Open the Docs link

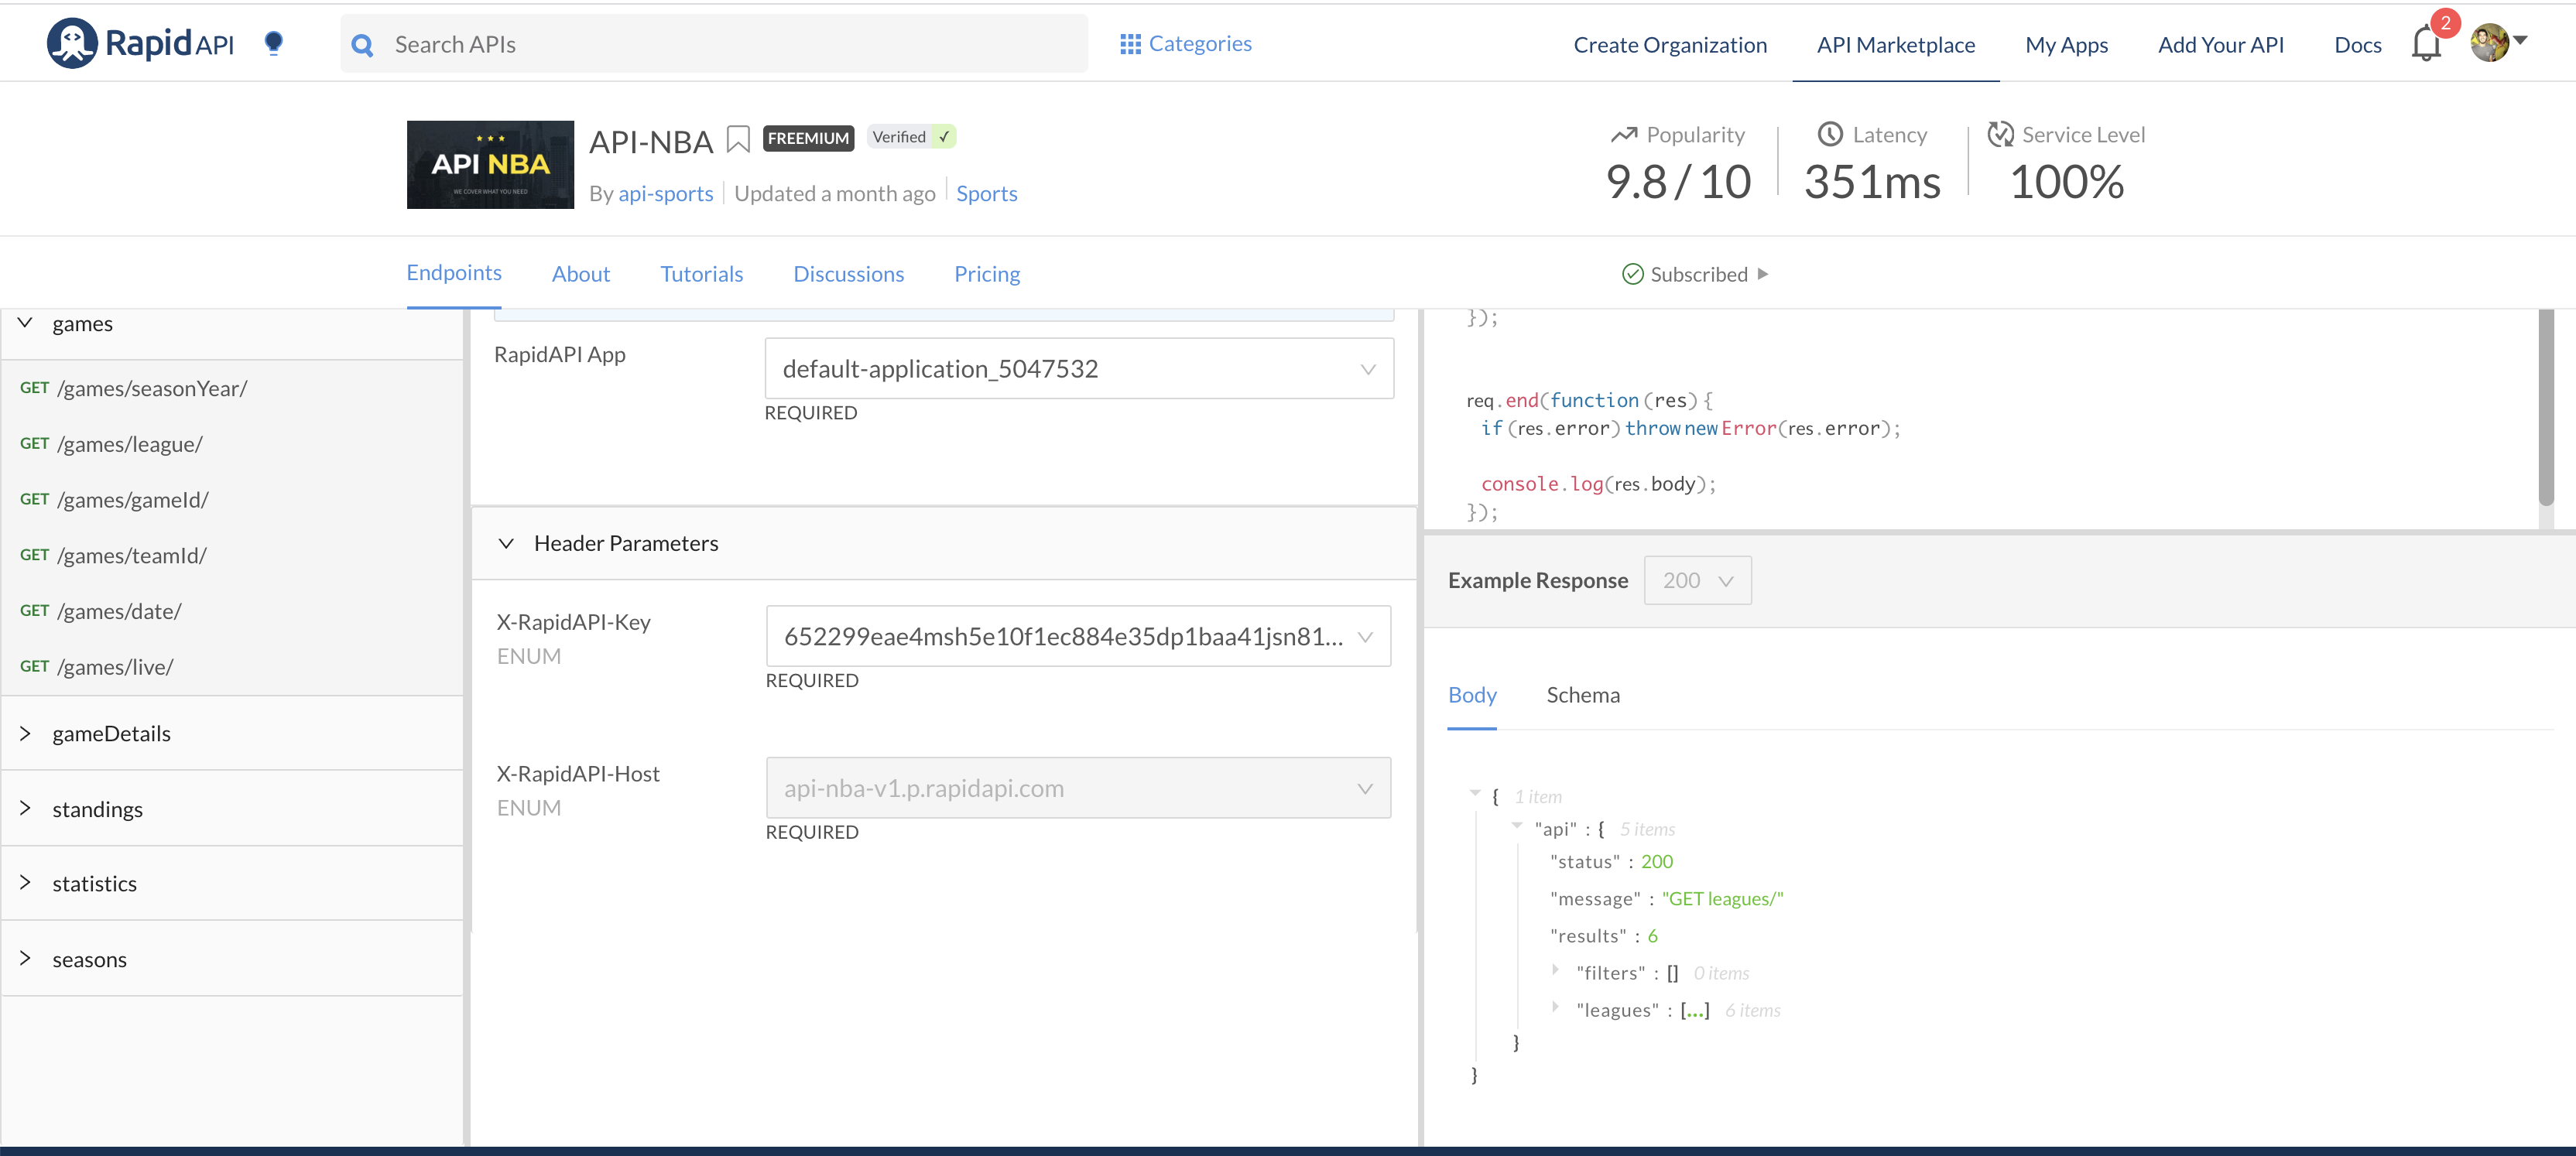2357,45
